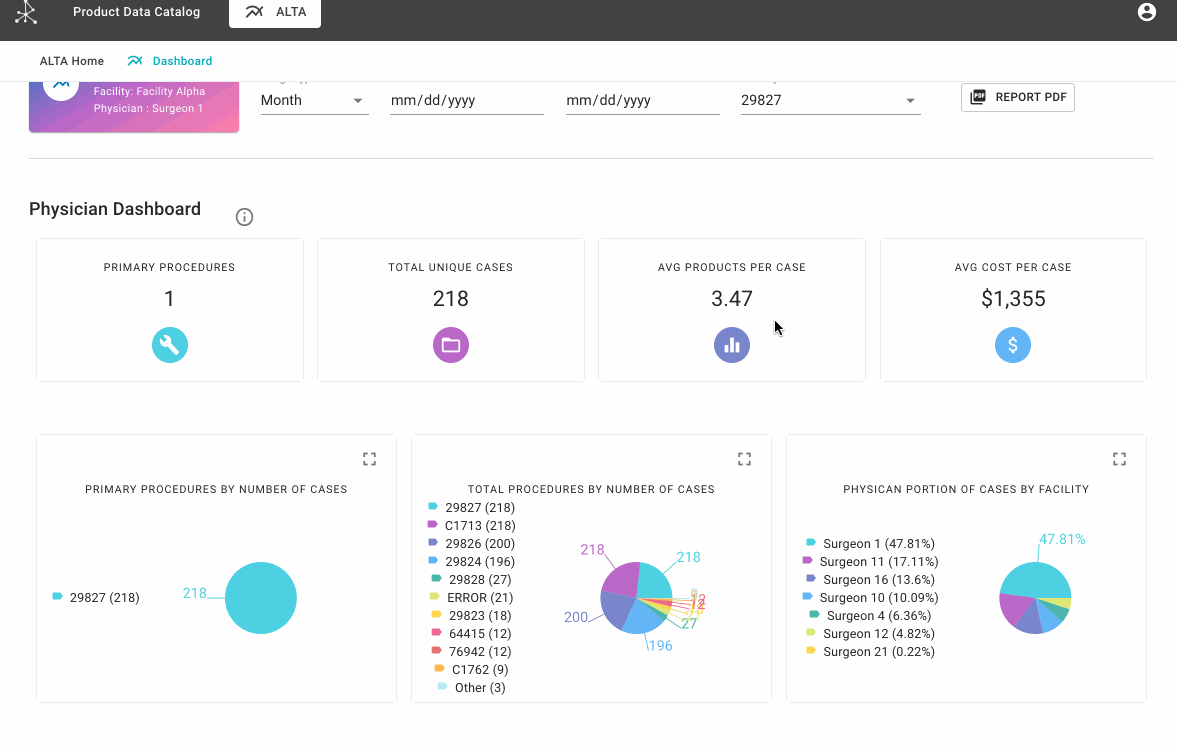Toggle the 64415 (12) legend entry
The height and width of the screenshot is (752, 1177).
click(471, 633)
